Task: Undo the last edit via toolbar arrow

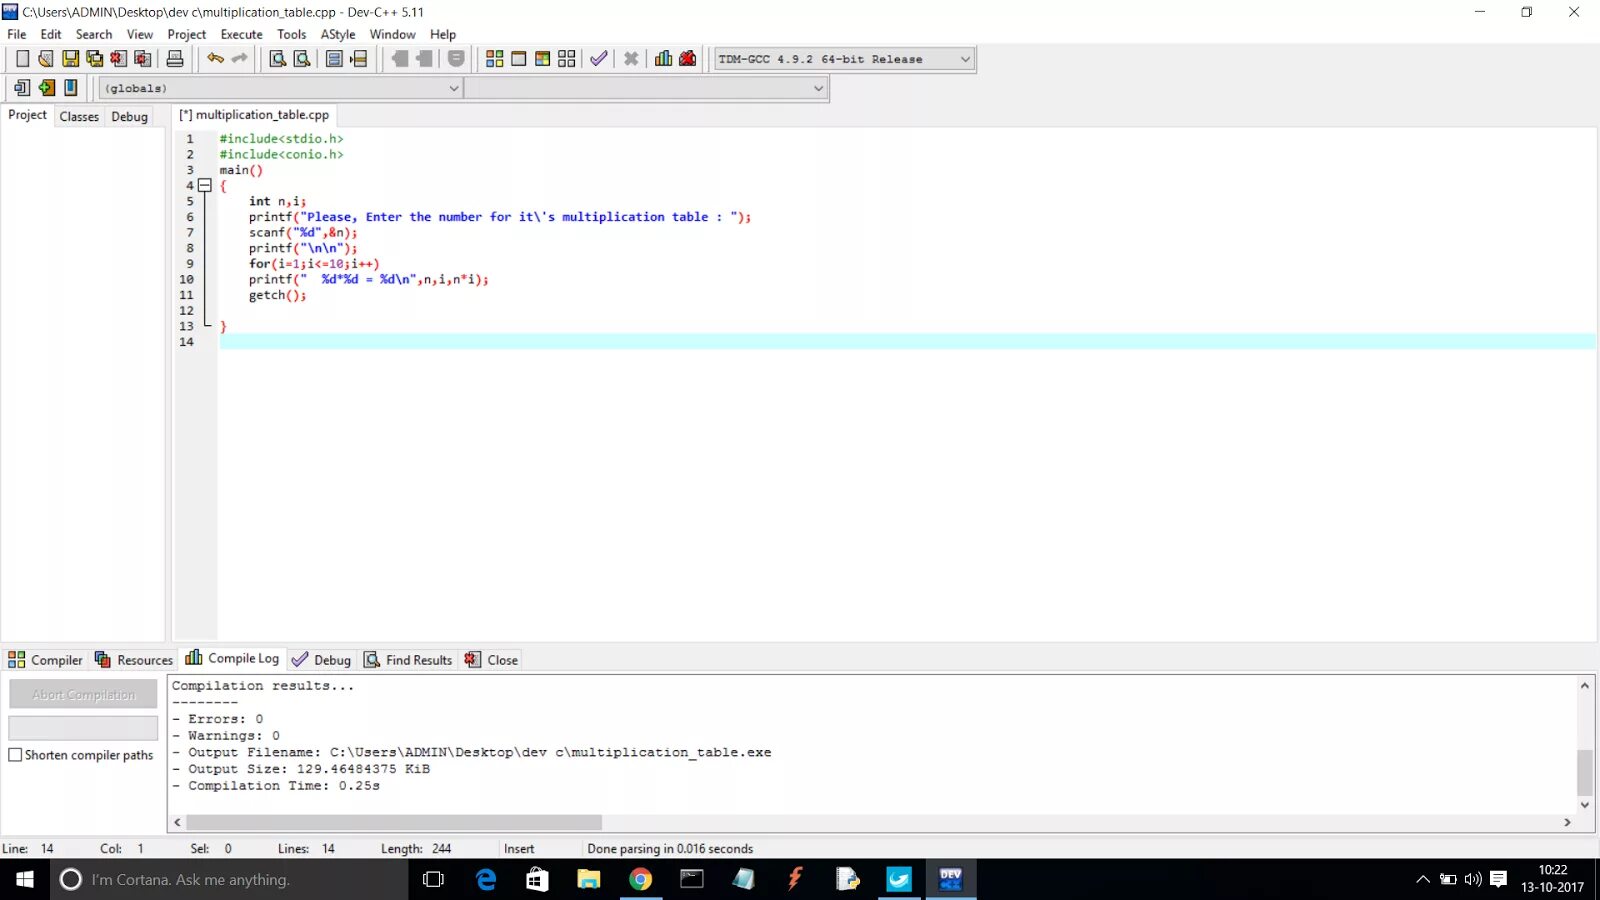Action: (x=215, y=59)
